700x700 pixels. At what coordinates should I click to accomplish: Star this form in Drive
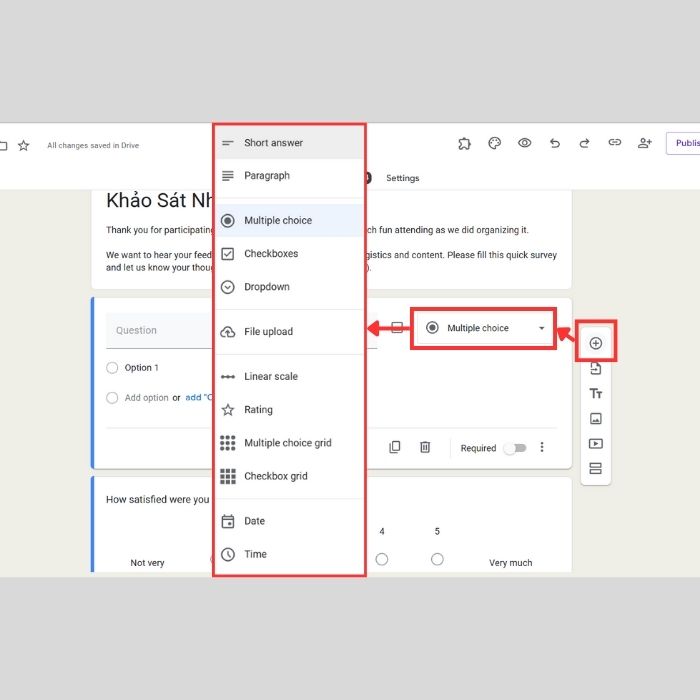point(24,145)
